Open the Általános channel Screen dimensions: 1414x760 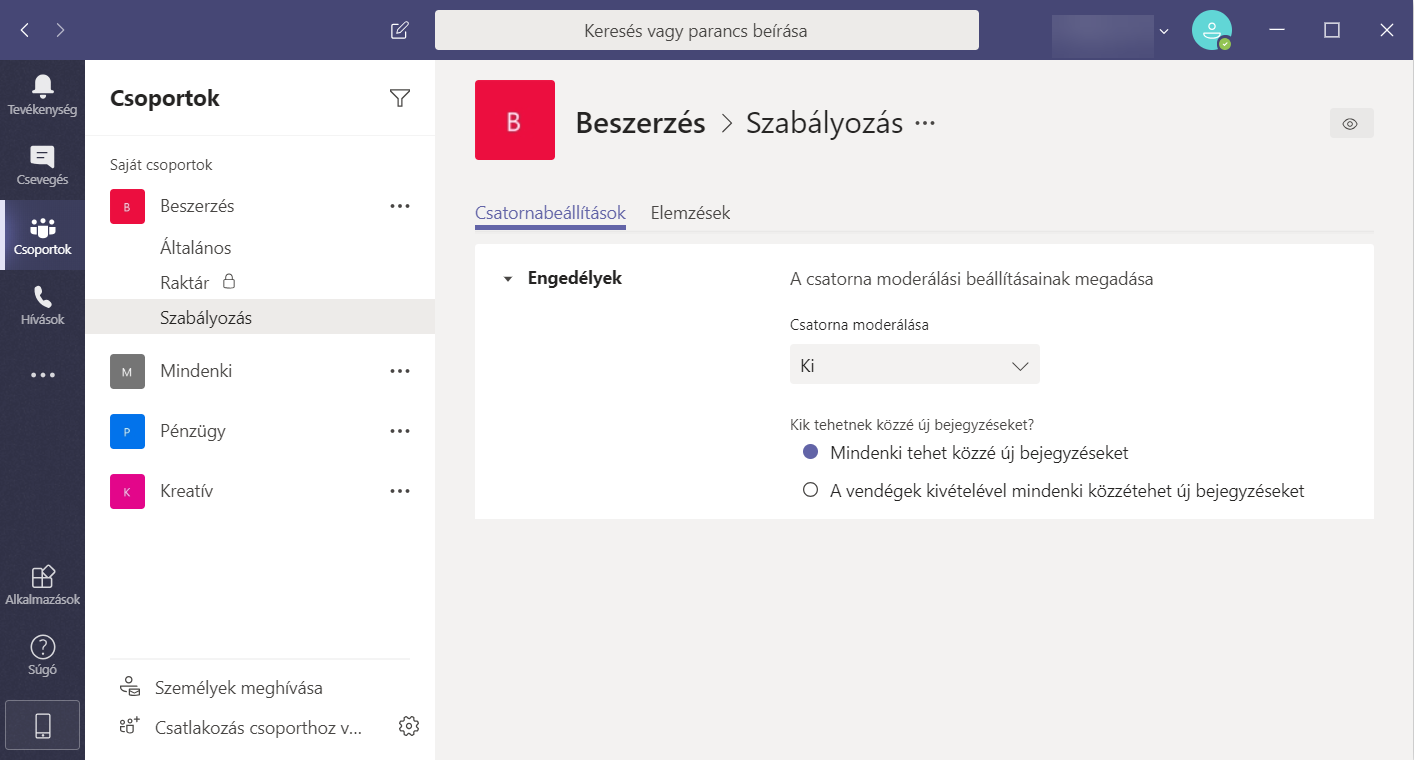pyautogui.click(x=196, y=248)
